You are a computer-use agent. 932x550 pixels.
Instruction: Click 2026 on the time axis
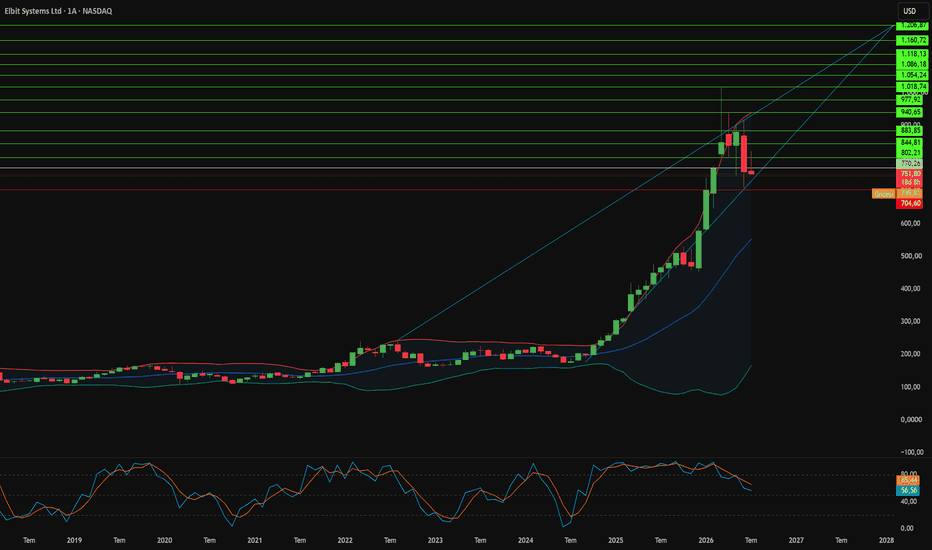coord(706,540)
